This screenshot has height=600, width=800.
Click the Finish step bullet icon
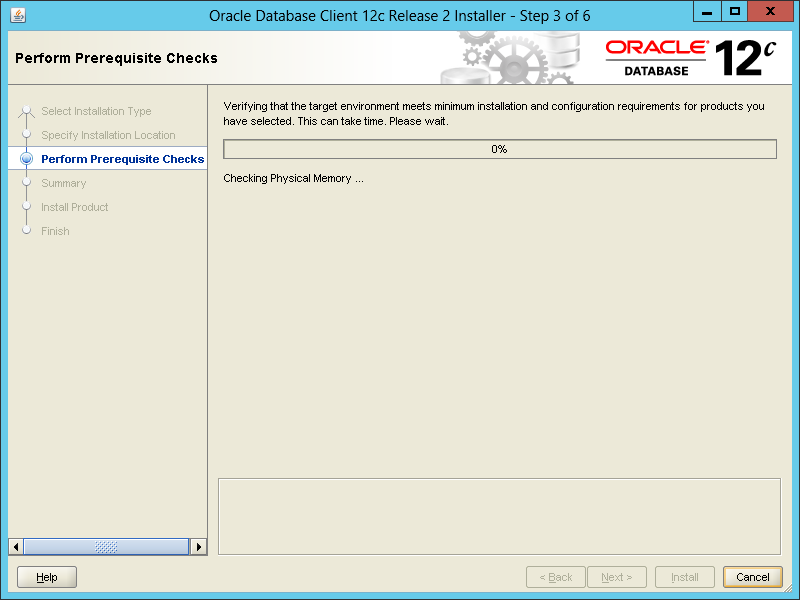coord(27,231)
